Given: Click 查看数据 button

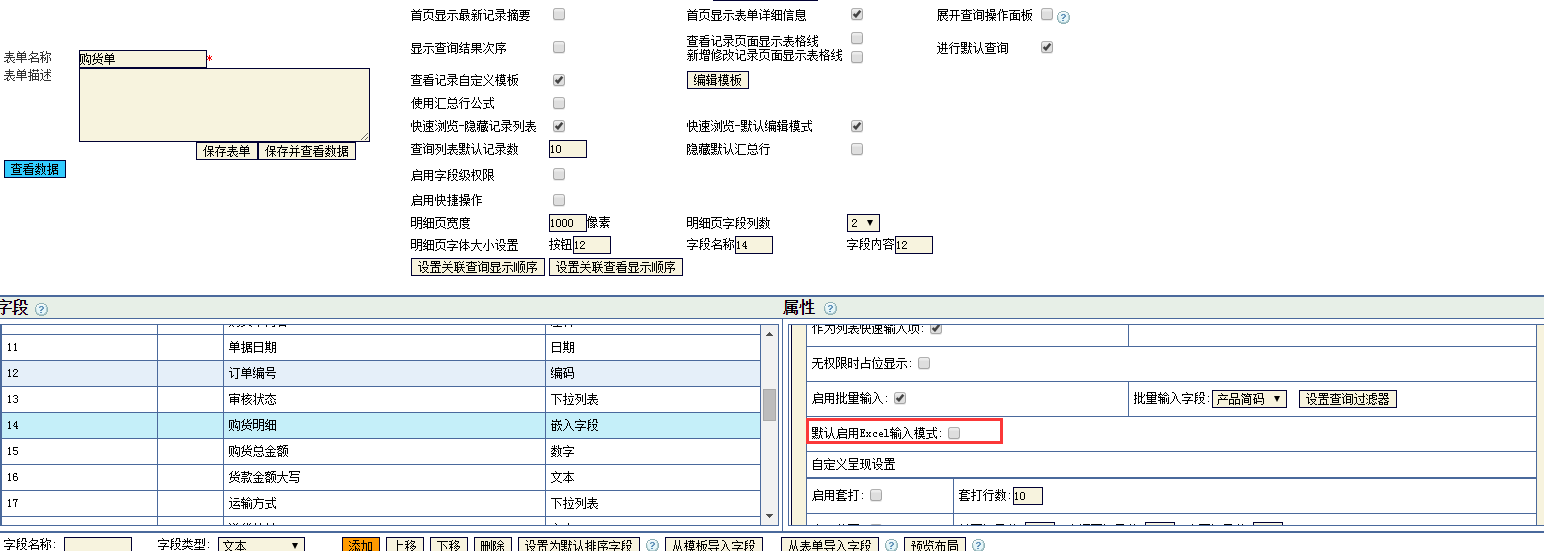Looking at the screenshot, I should pyautogui.click(x=35, y=169).
